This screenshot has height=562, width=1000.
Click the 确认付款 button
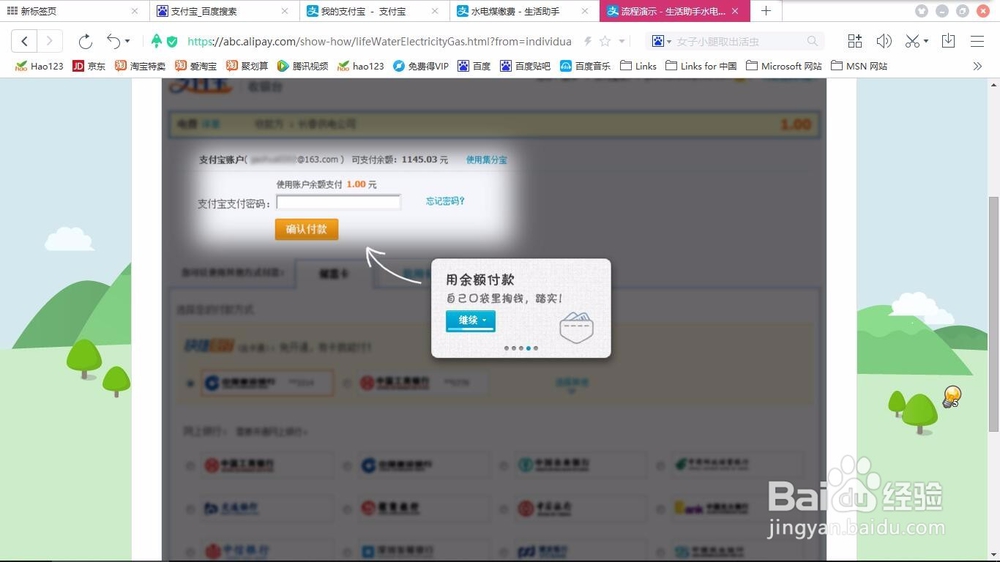[x=307, y=229]
